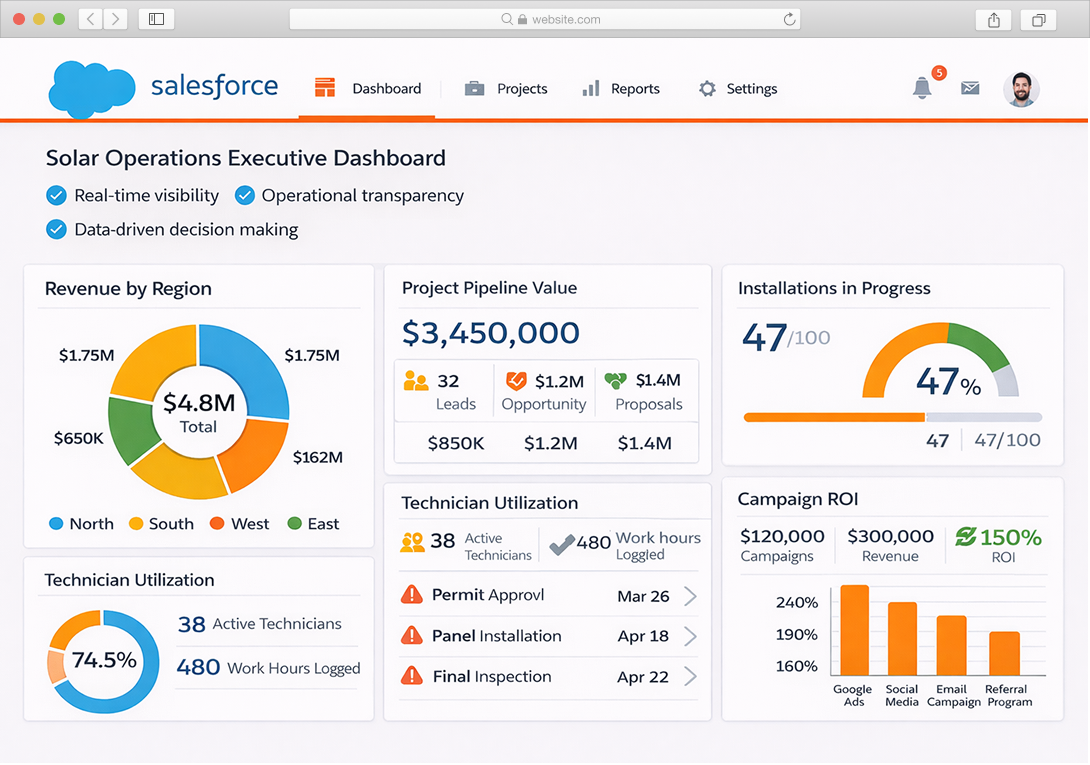The height and width of the screenshot is (765, 1090).
Task: Click the Final Inspection warning icon
Action: (x=411, y=676)
